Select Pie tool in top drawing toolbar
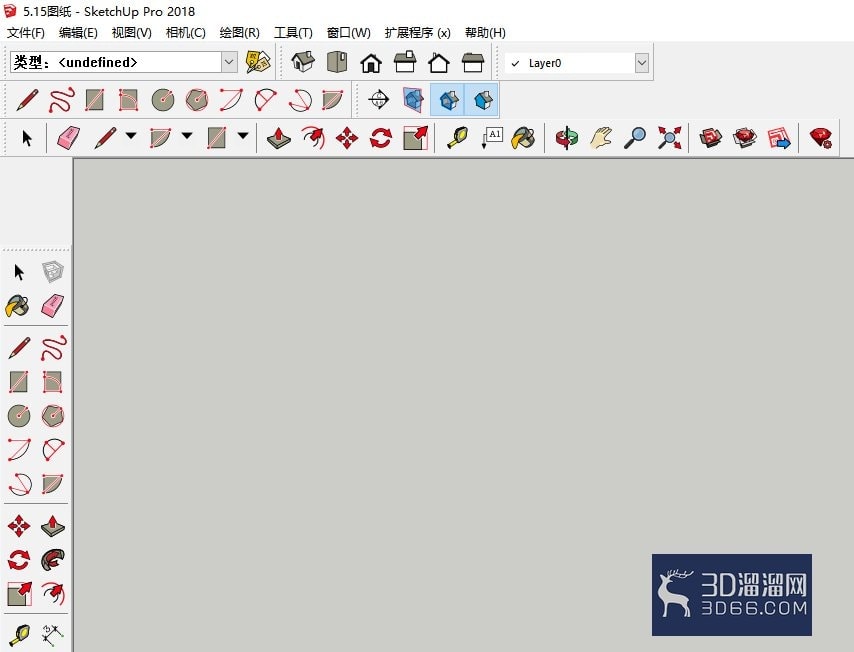The width and height of the screenshot is (854, 652). point(333,100)
